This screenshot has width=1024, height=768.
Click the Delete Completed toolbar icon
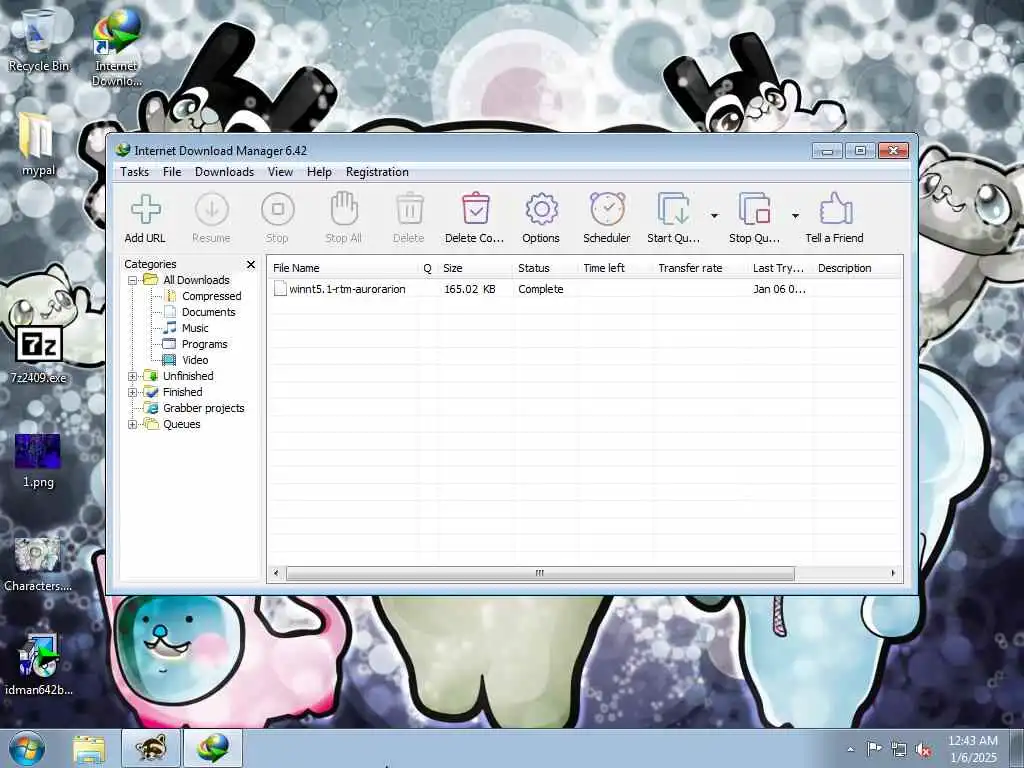[x=475, y=209]
